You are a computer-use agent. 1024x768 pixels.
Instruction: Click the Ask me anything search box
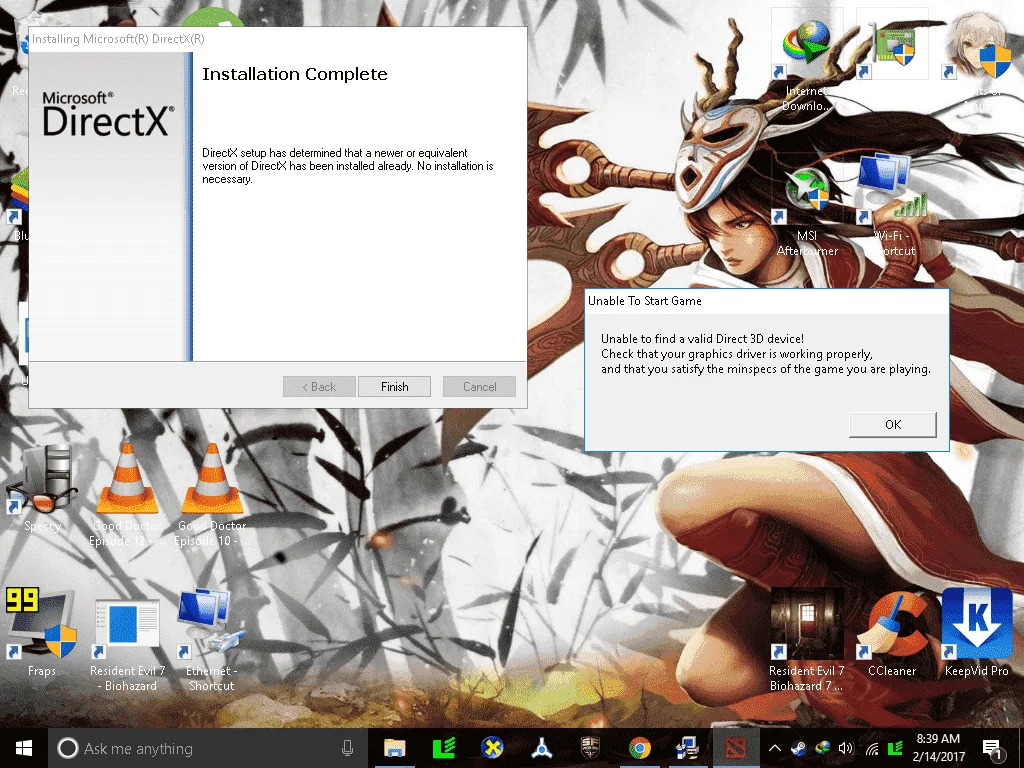208,748
